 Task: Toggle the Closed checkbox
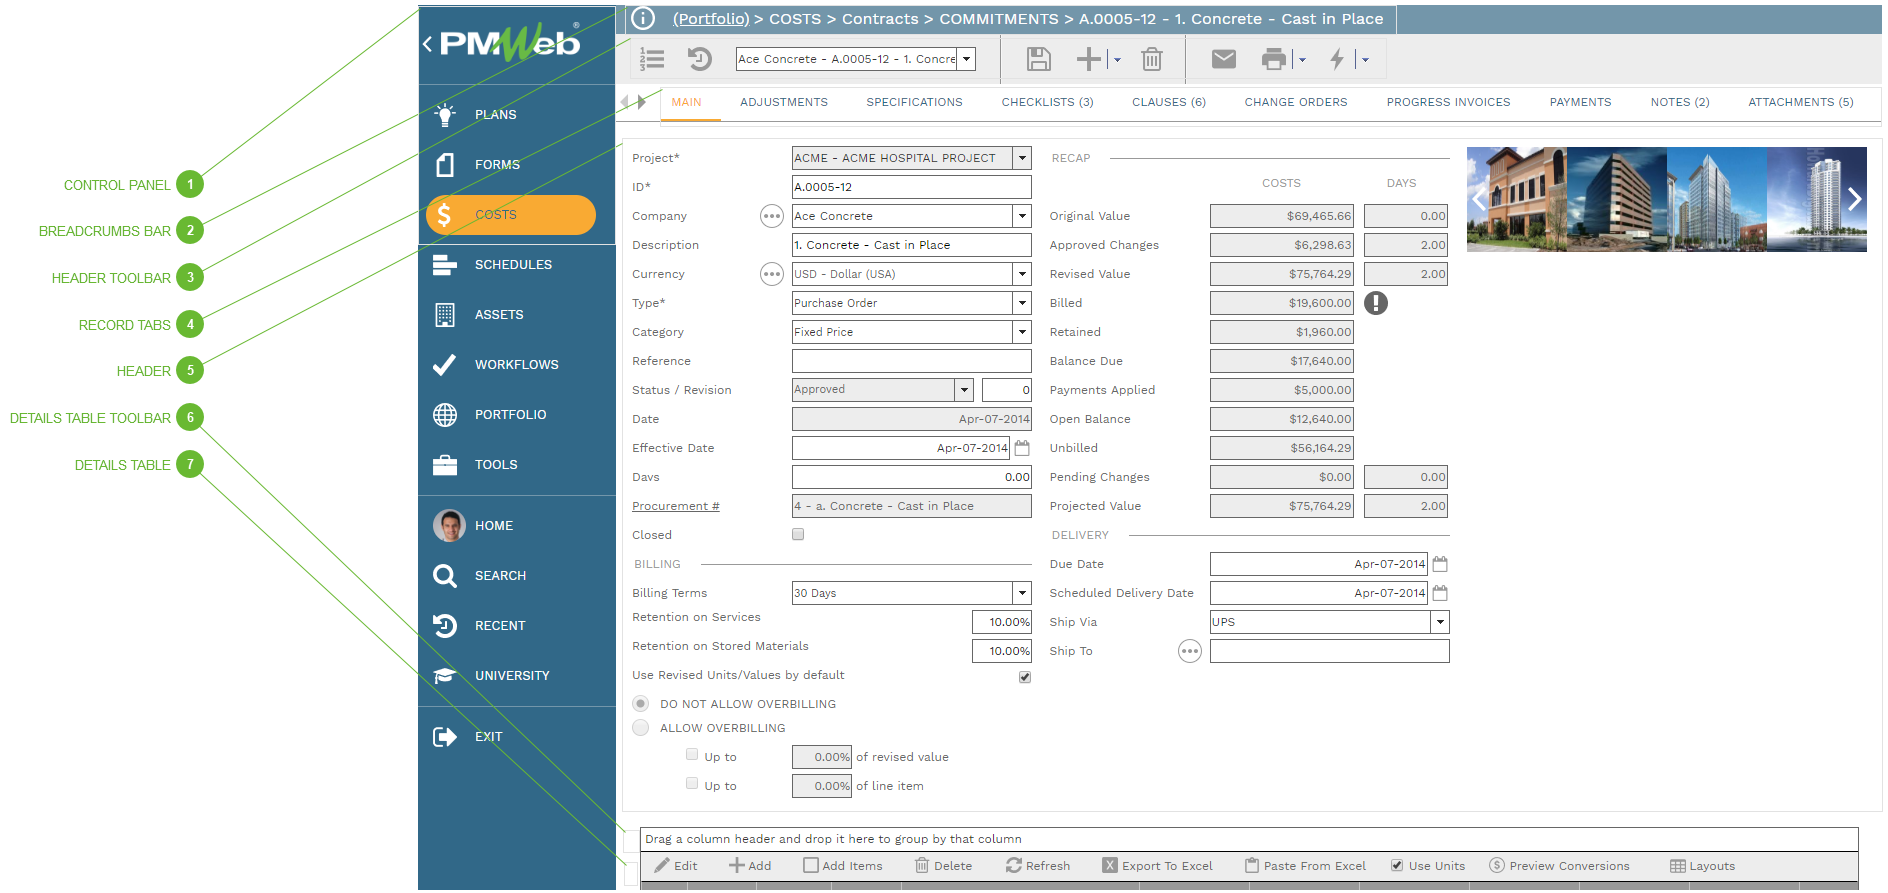pos(798,534)
